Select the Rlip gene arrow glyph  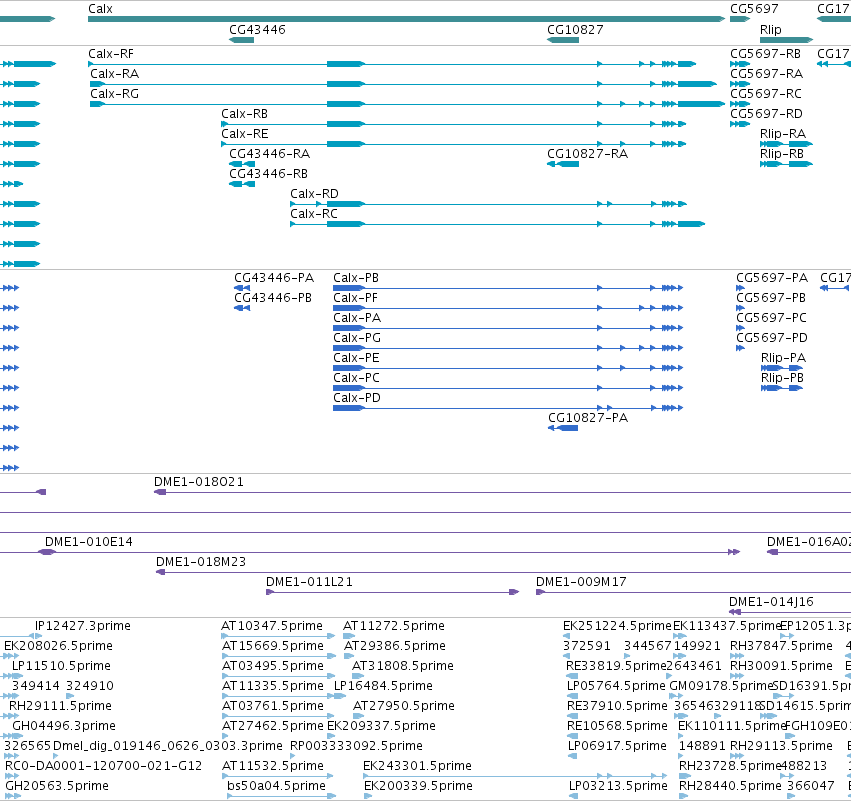point(786,40)
